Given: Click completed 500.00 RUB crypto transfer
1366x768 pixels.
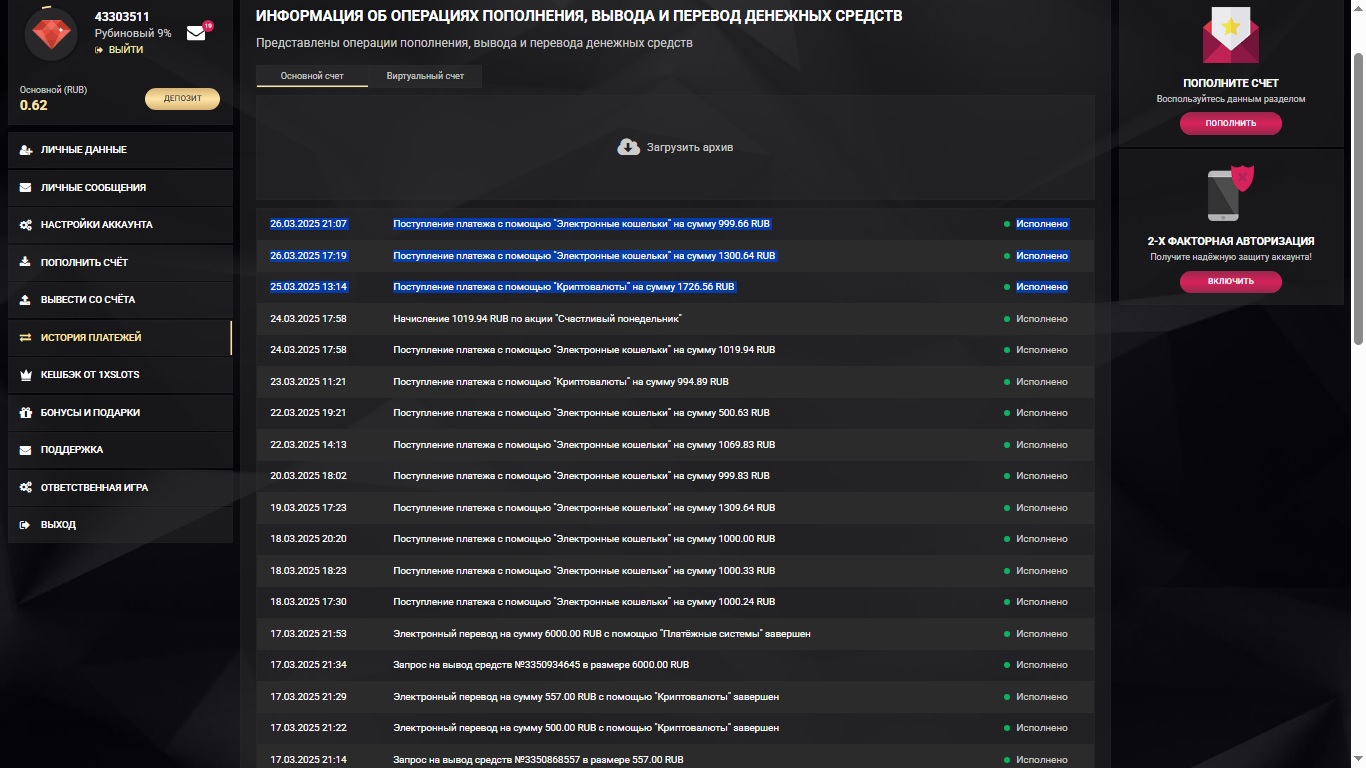Looking at the screenshot, I should [586, 728].
